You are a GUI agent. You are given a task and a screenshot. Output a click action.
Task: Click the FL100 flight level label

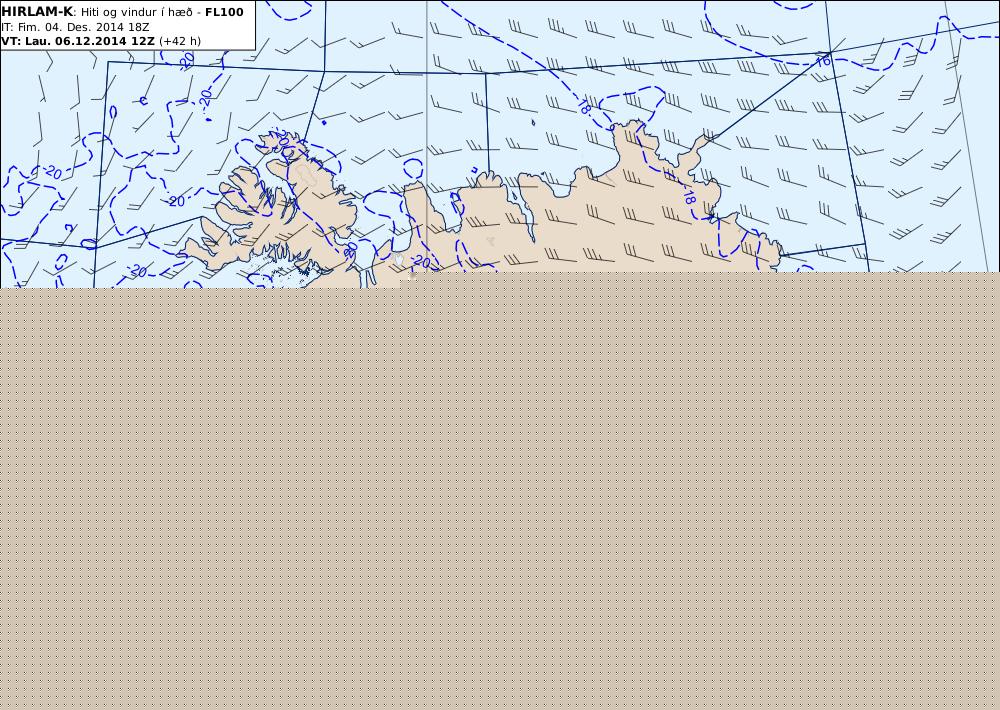coord(224,12)
